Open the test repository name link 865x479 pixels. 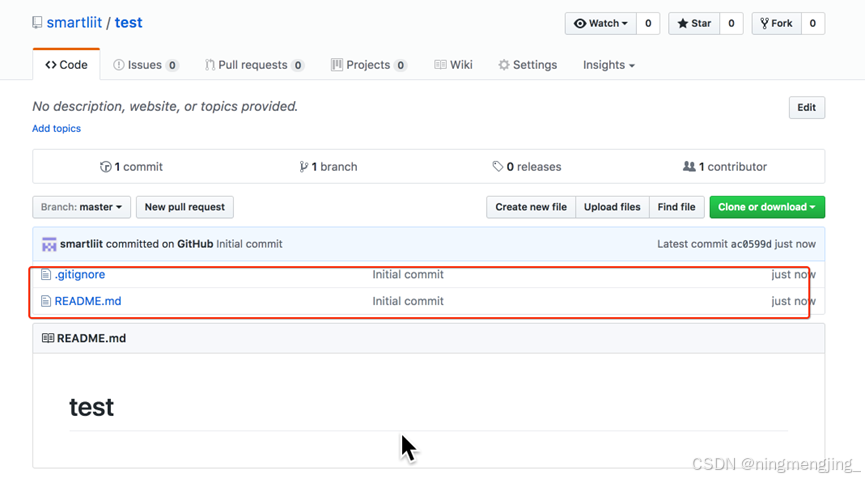tap(129, 23)
